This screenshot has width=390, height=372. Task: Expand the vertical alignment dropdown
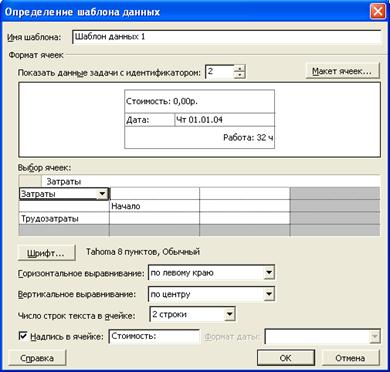coord(269,294)
